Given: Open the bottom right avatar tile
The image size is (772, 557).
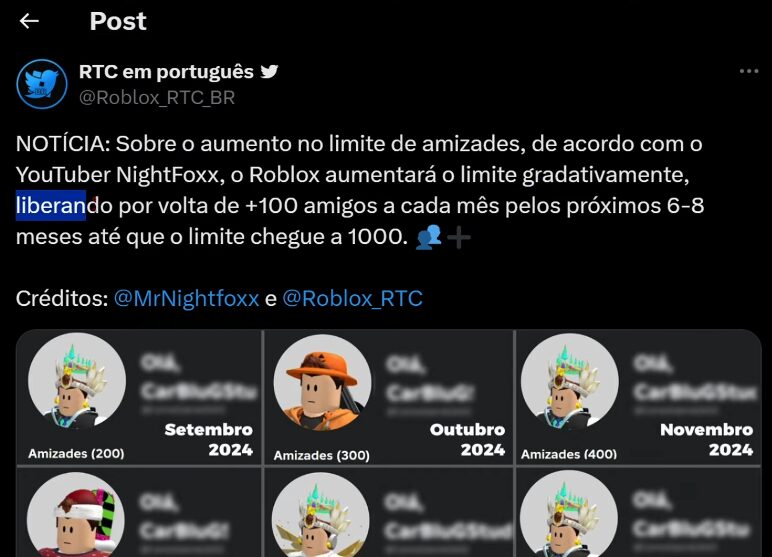Looking at the screenshot, I should [639, 512].
